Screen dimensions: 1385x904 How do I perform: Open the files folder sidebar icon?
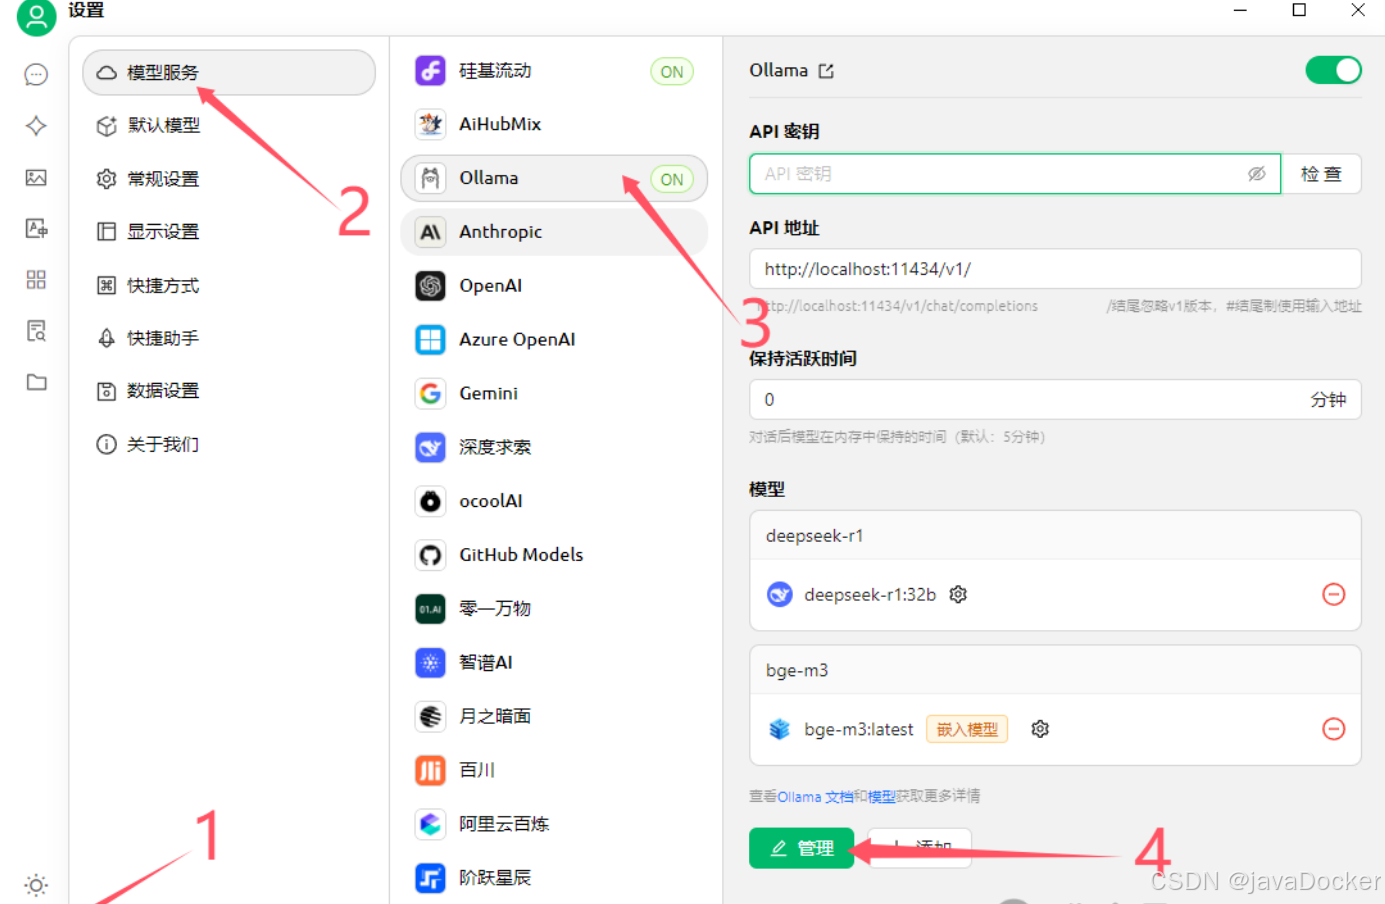tap(36, 382)
